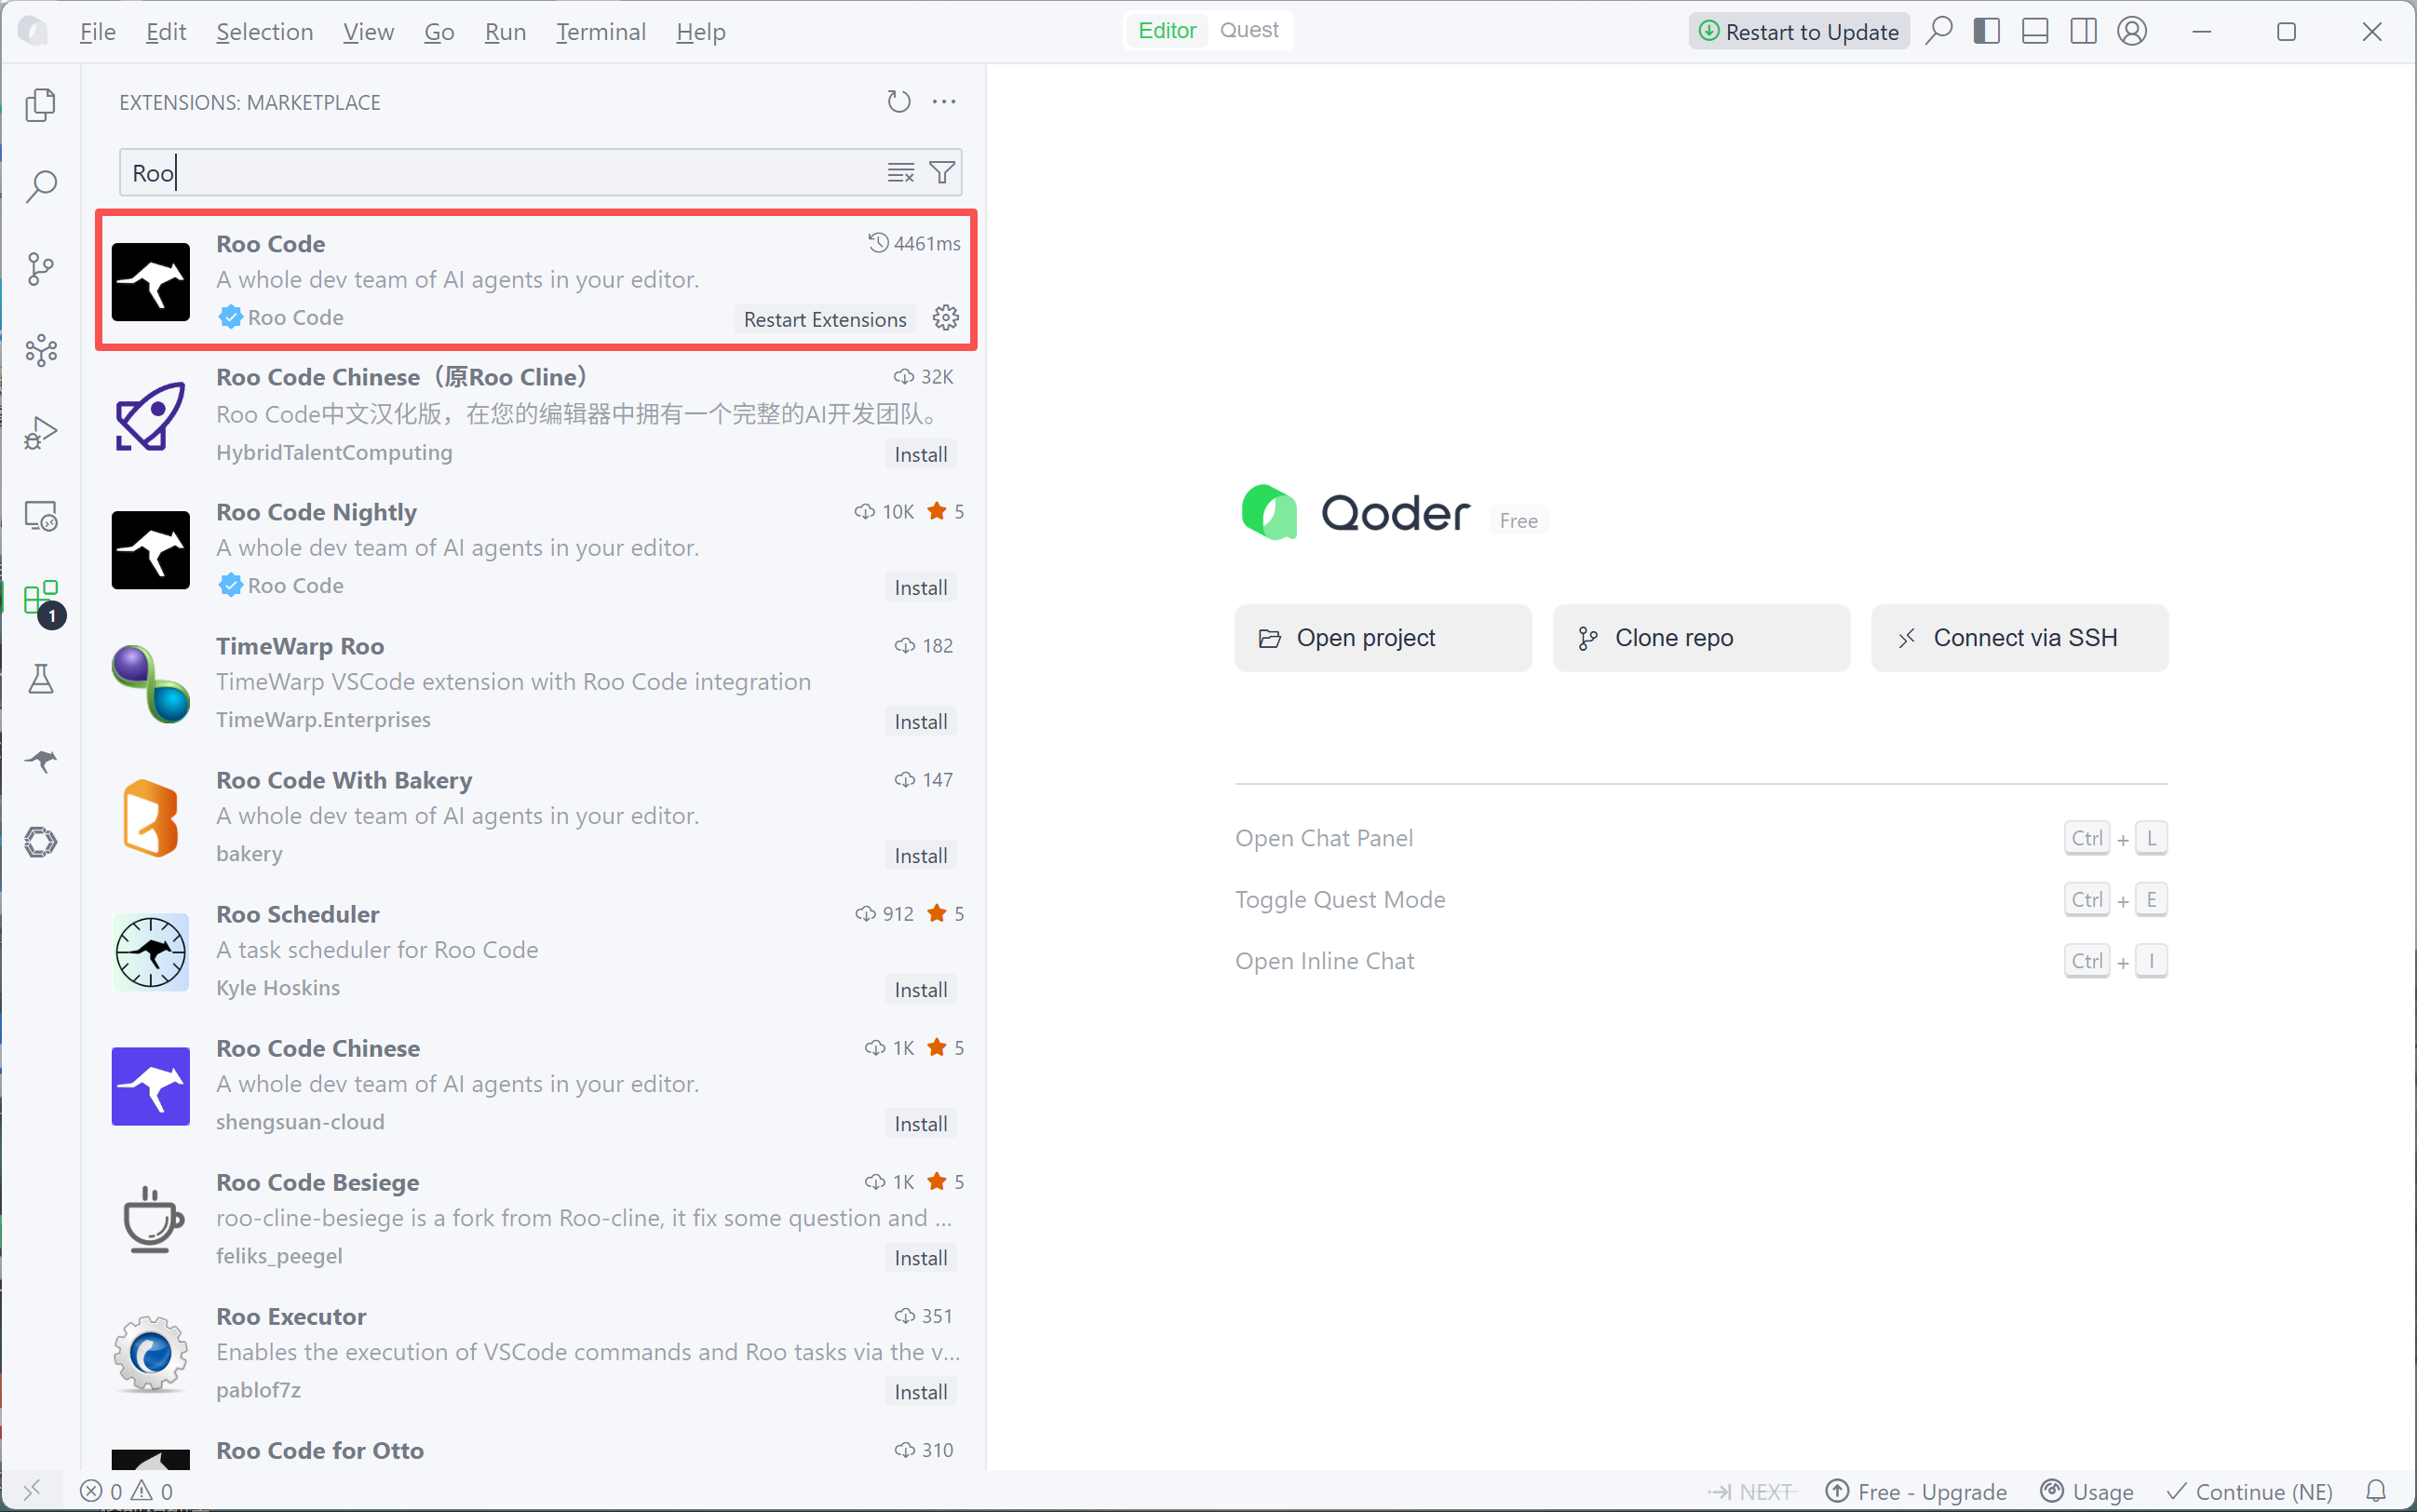Toggle primary side bar visibility
The height and width of the screenshot is (1512, 2417).
click(1986, 31)
